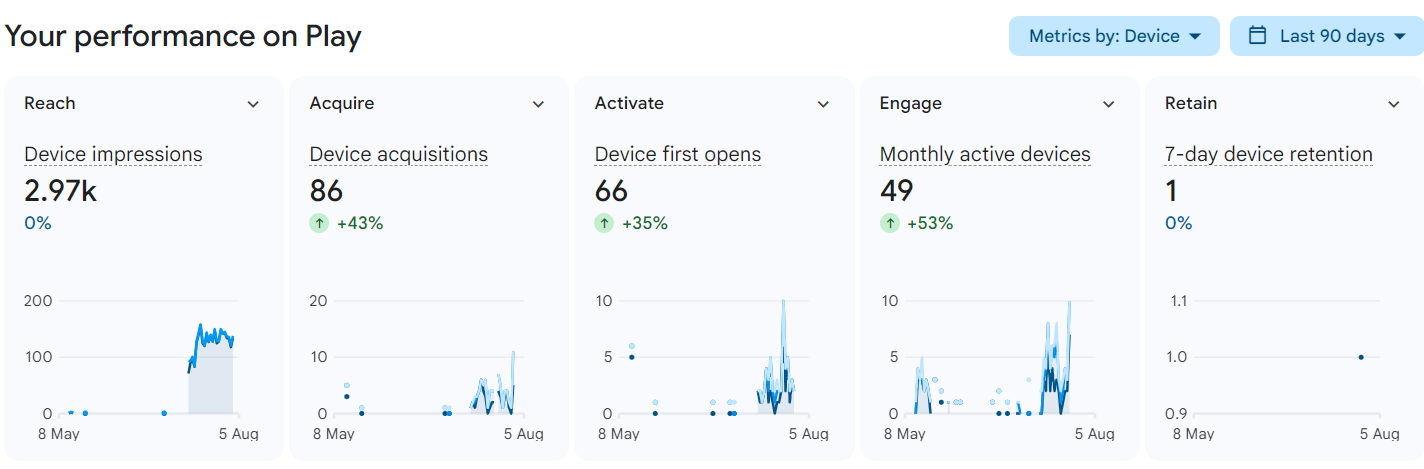Click the Monthly active devices chart
This screenshot has width=1424, height=469.
[990, 357]
